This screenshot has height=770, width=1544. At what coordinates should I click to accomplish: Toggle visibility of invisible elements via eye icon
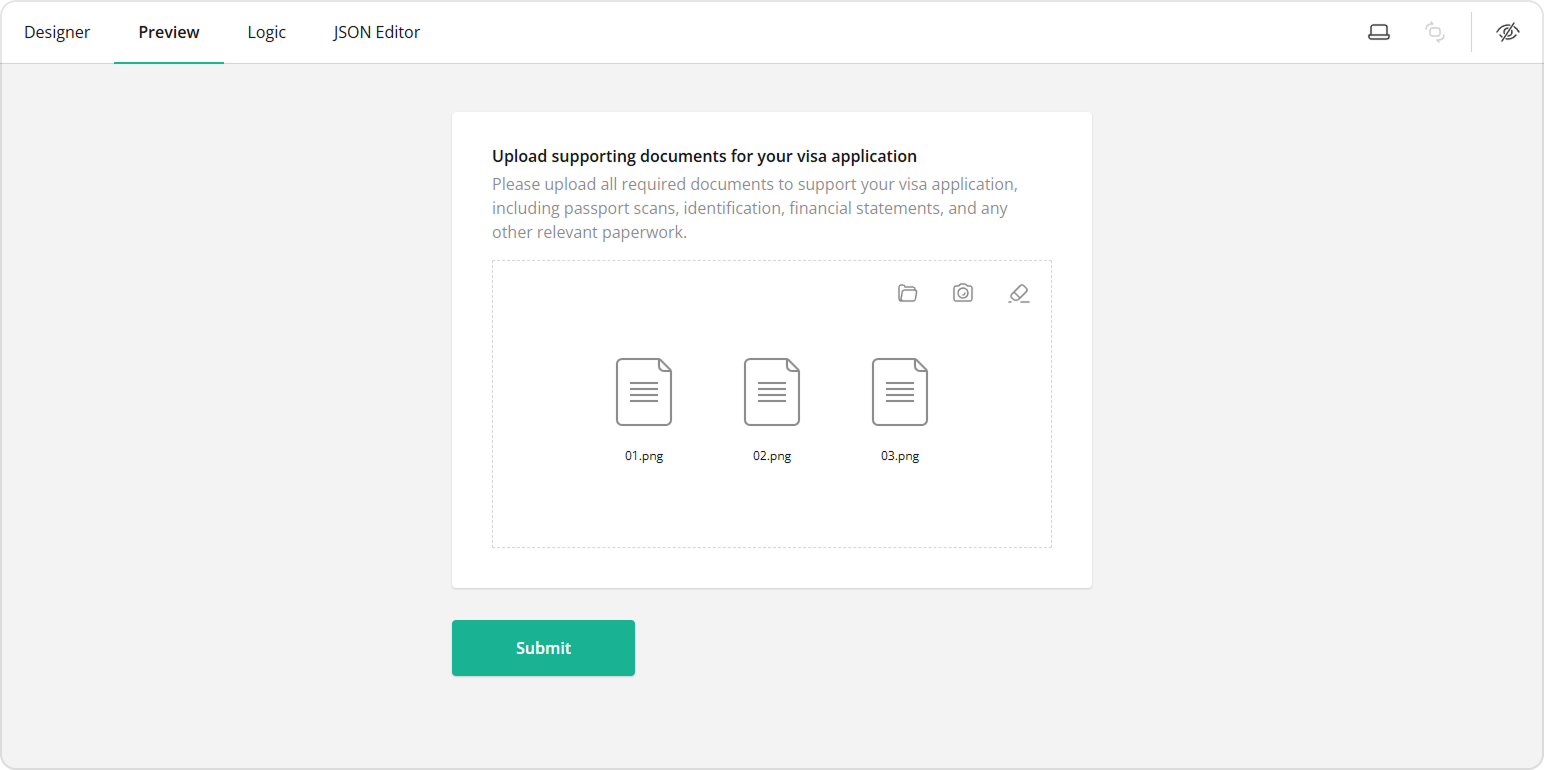click(x=1508, y=31)
